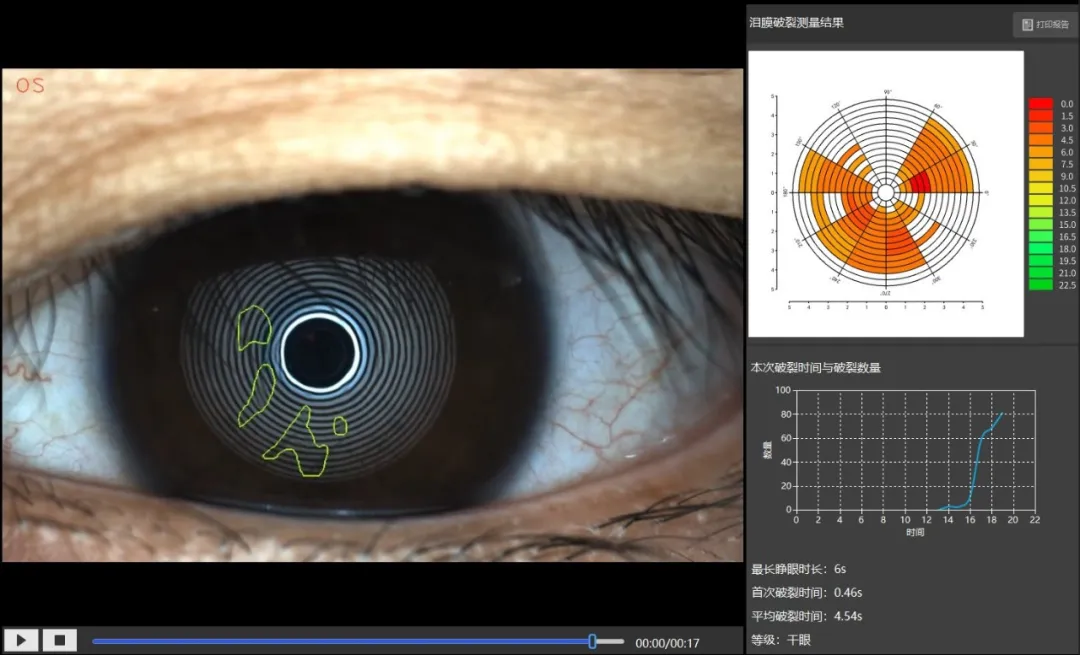
Task: Click the playback progress slider handle
Action: (x=592, y=641)
